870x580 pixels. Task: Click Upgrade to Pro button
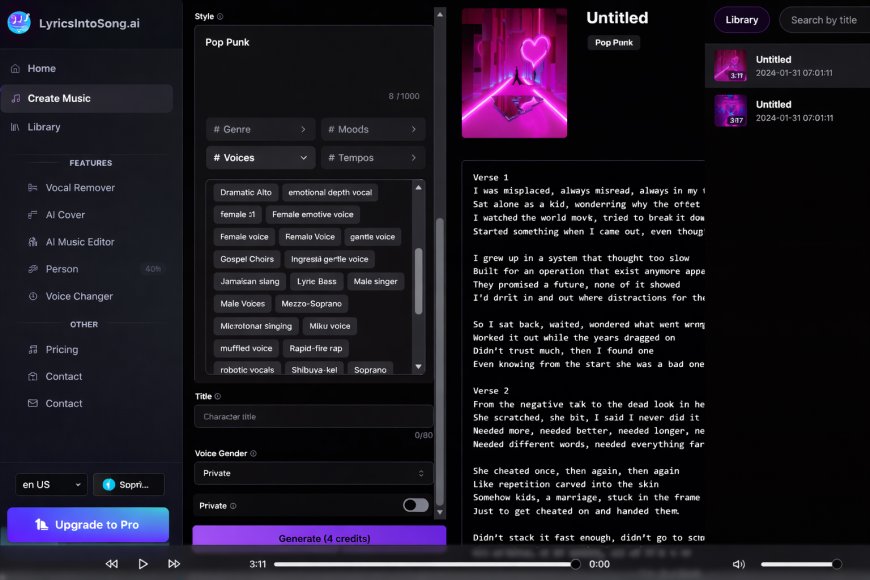(x=88, y=524)
